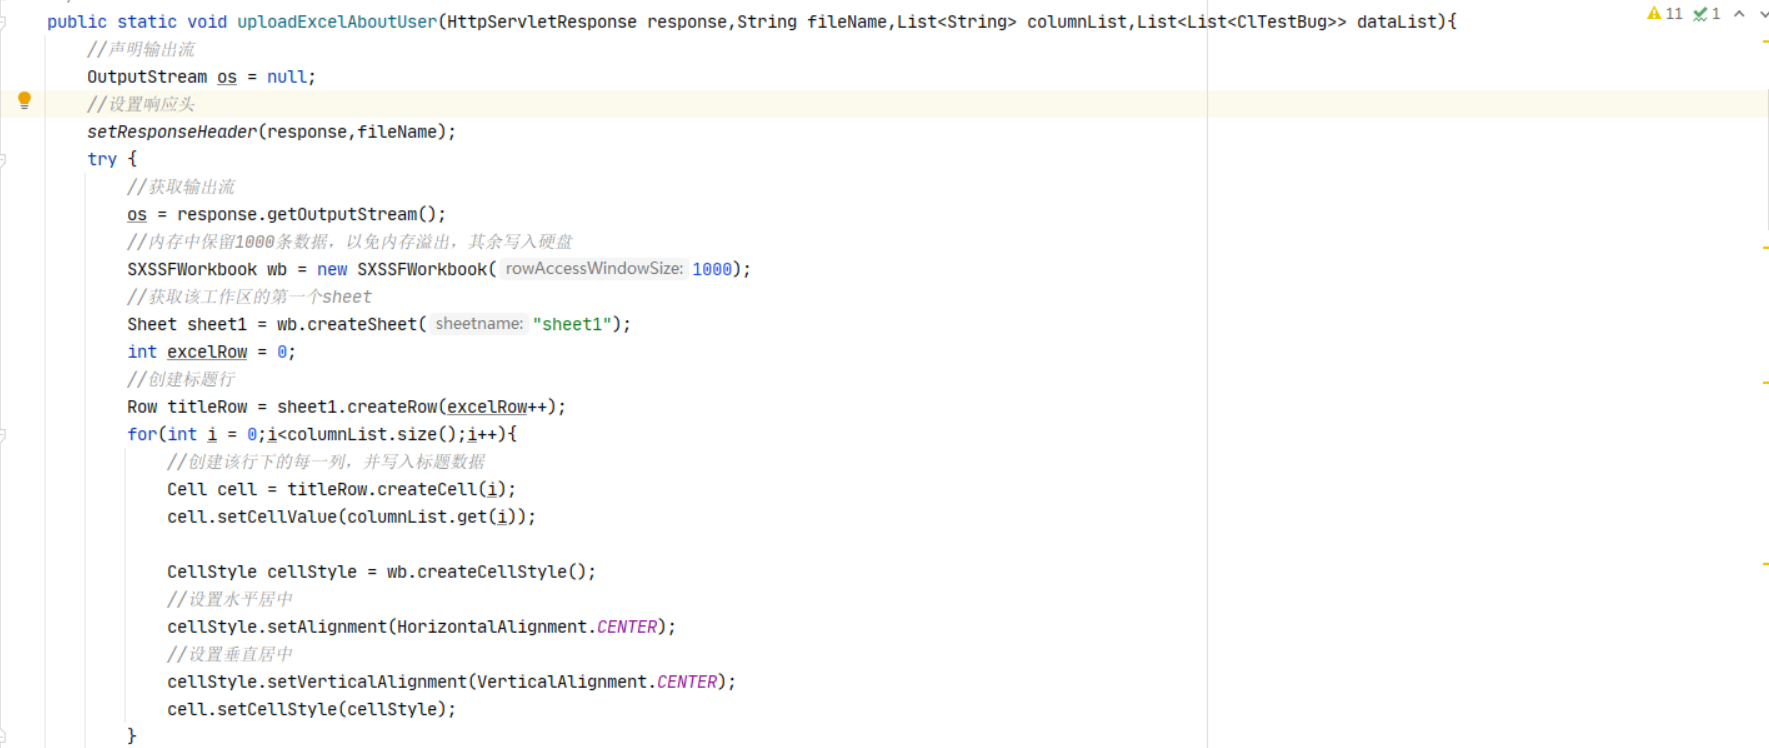Open the 11 warnings inspection indicator
1769x748 pixels.
pos(1665,14)
